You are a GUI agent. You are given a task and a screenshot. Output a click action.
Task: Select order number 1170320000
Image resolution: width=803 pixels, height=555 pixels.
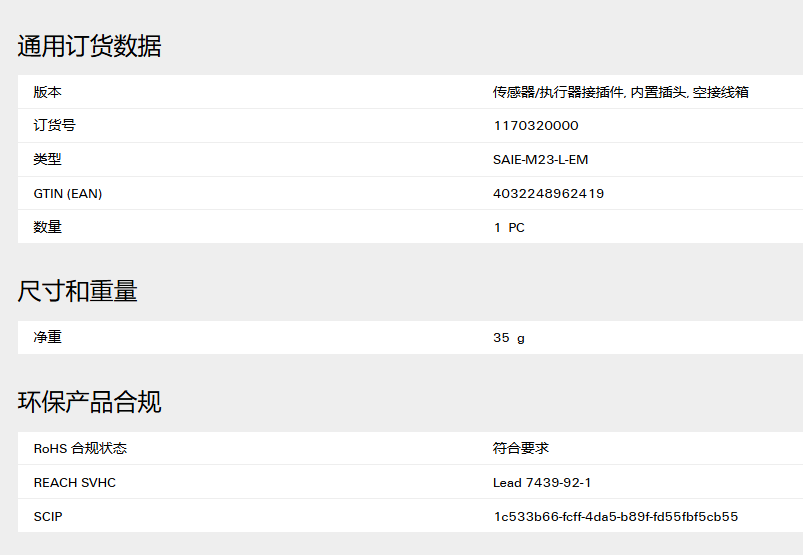pyautogui.click(x=536, y=125)
